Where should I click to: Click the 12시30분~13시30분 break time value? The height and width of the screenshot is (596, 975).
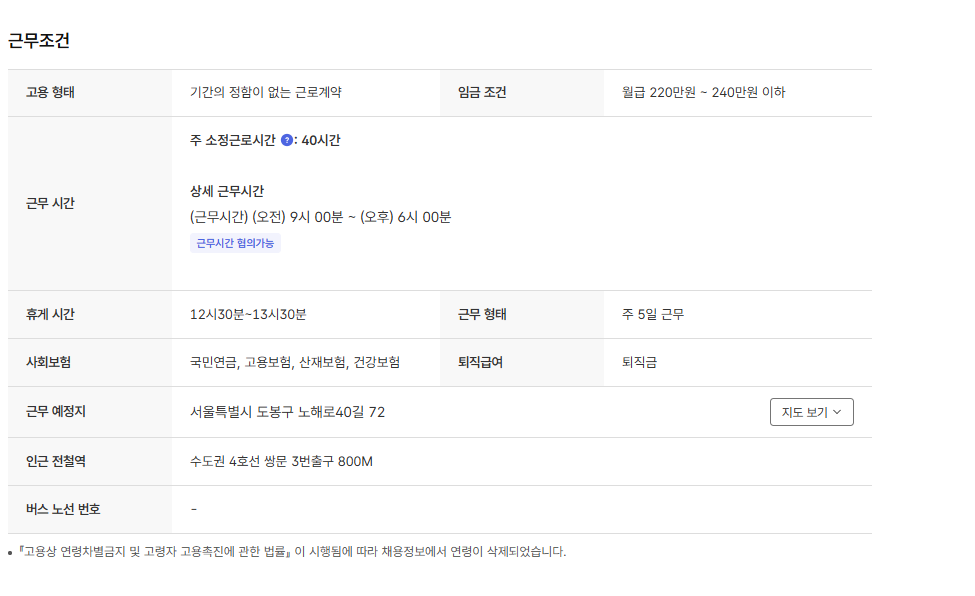(x=248, y=315)
